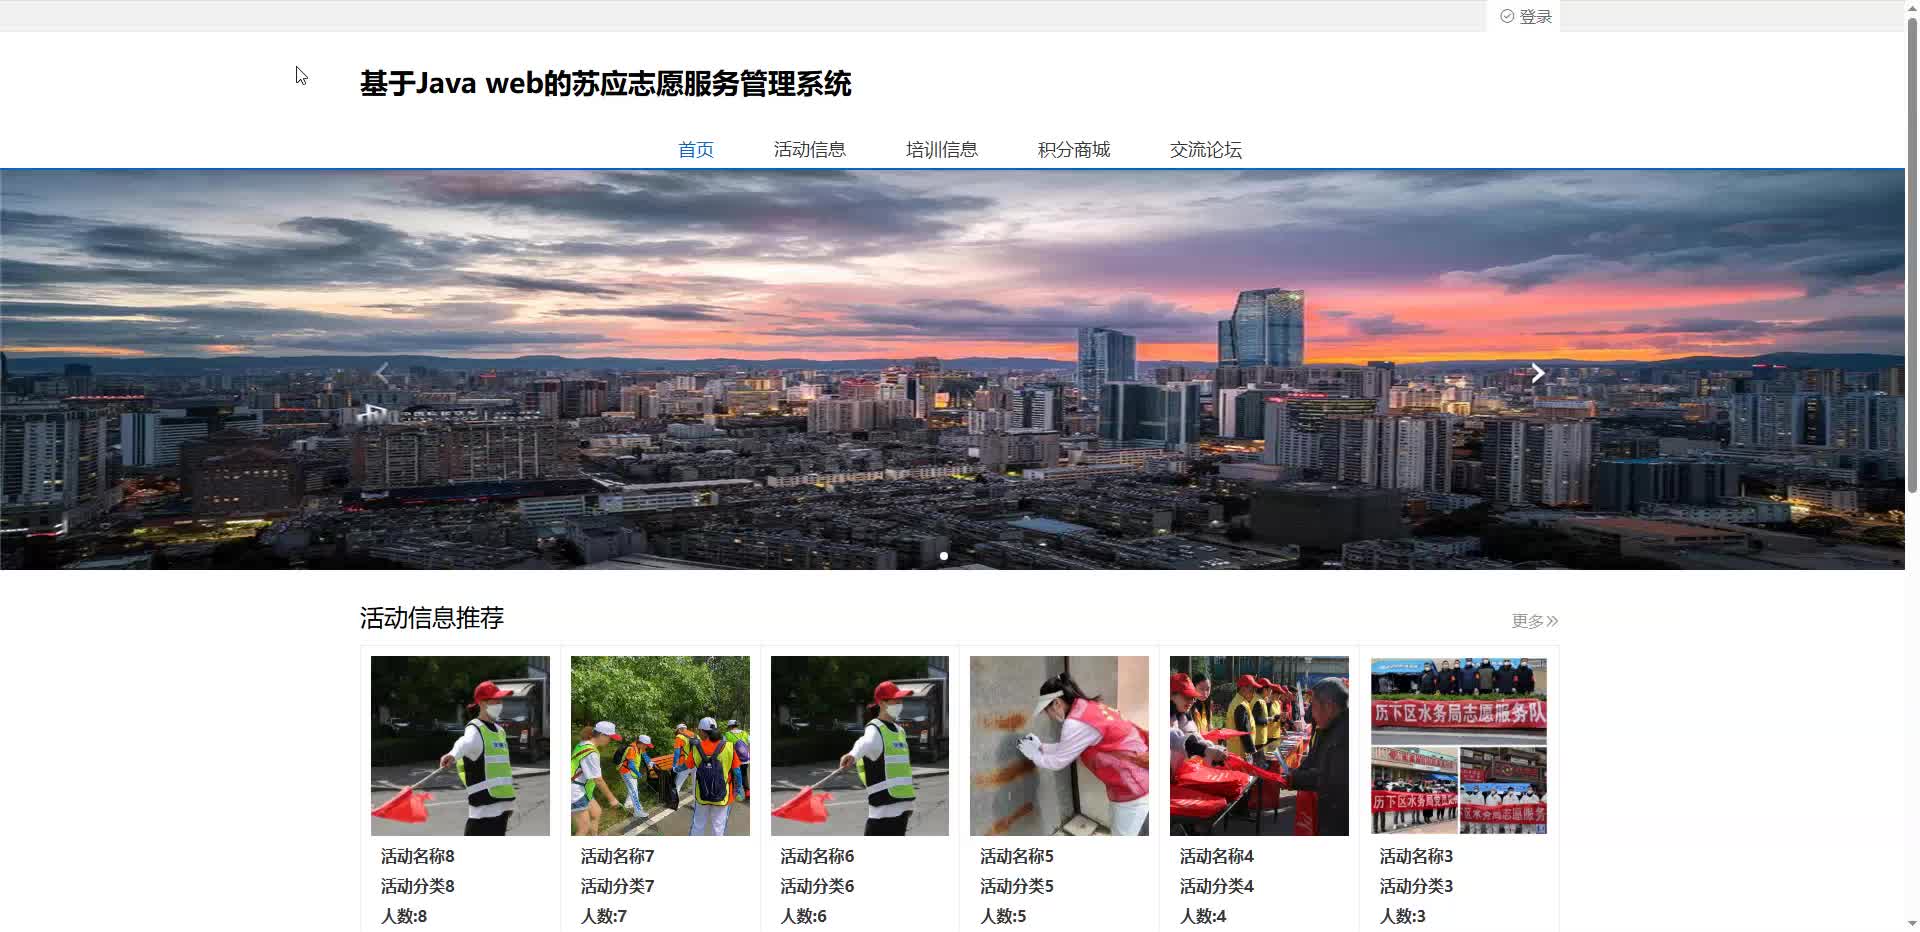Click the 活动信息推荐 section heading
The height and width of the screenshot is (932, 1920).
tap(432, 618)
